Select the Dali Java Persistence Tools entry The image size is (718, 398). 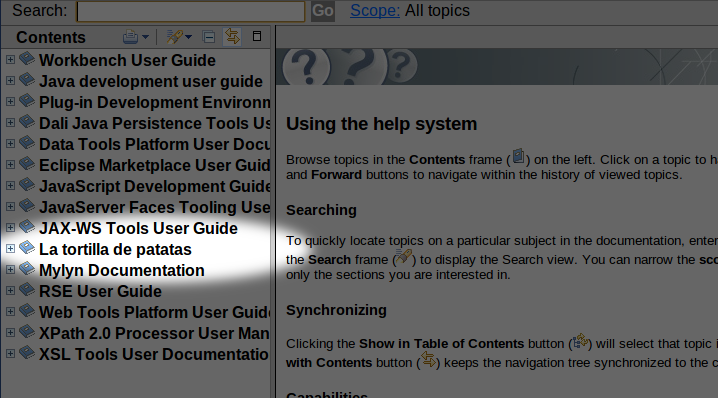(155, 124)
